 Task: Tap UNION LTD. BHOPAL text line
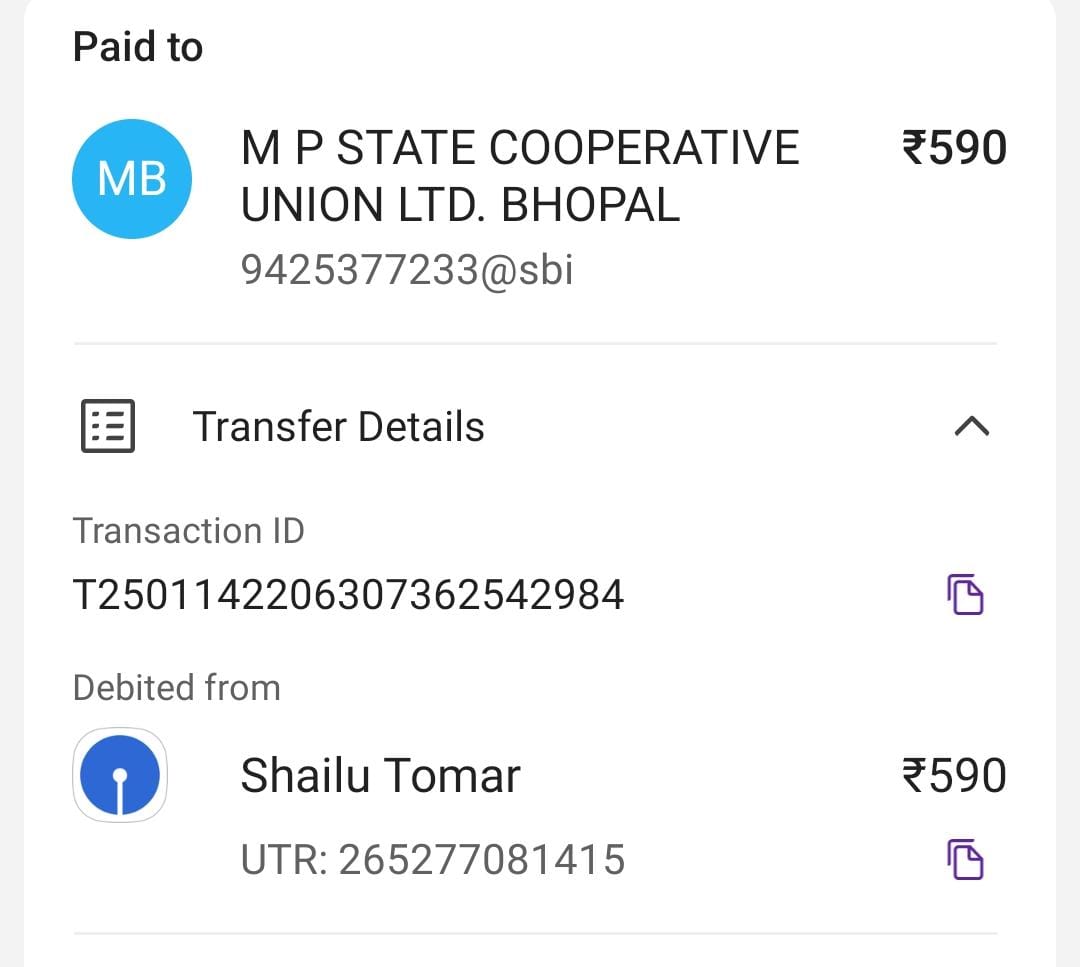[460, 205]
